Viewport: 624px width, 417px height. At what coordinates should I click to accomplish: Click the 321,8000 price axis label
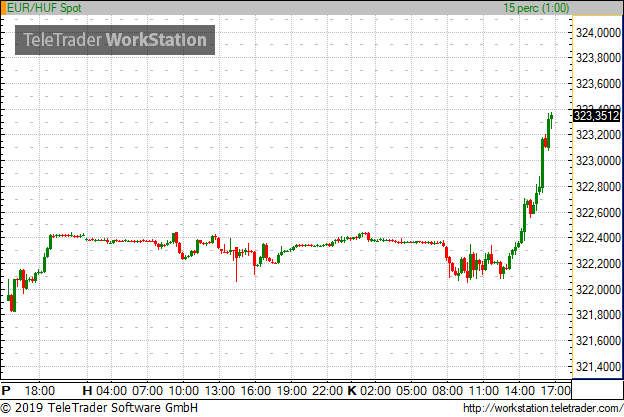(598, 315)
